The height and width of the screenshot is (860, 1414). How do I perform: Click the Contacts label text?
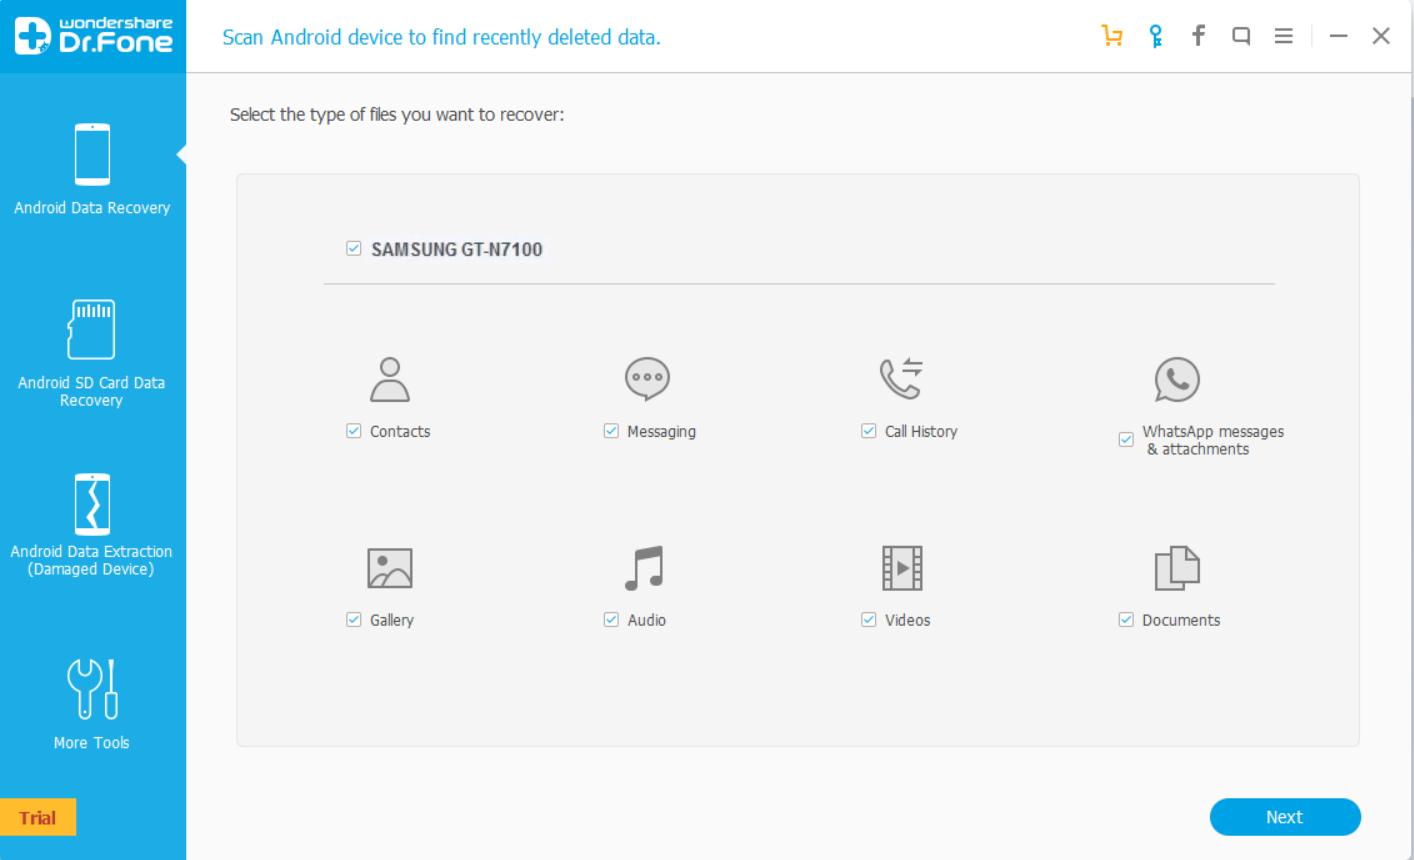click(400, 432)
